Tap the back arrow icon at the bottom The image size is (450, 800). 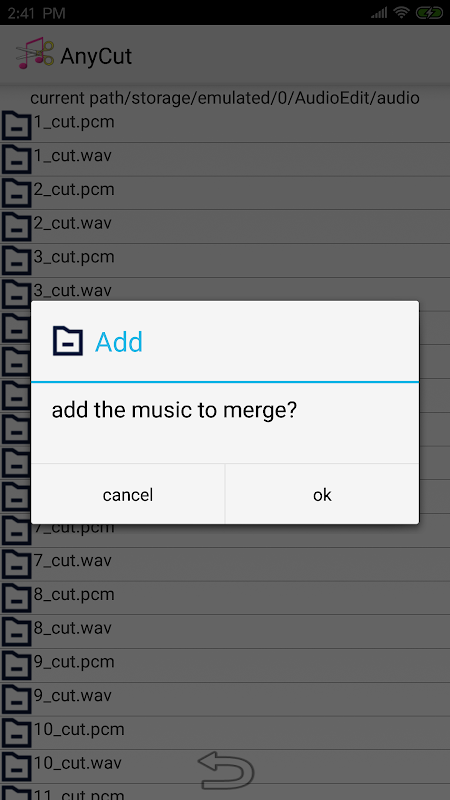pos(226,770)
